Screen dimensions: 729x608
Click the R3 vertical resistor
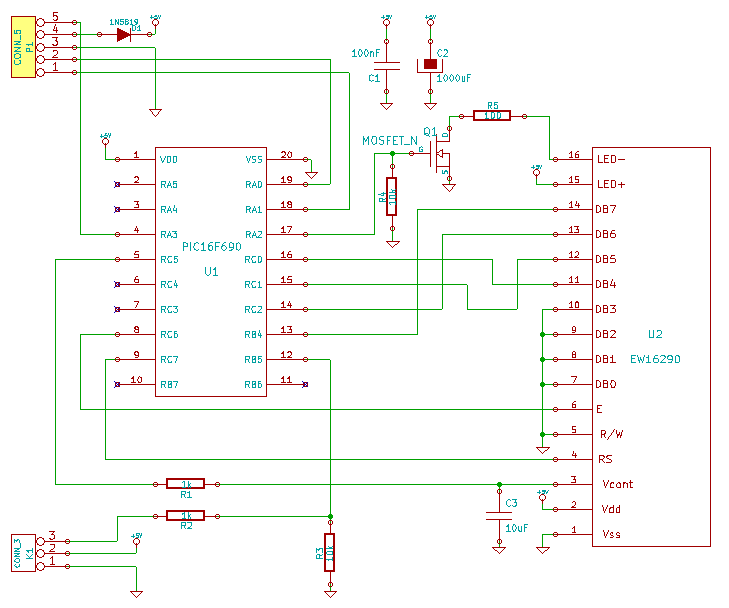click(330, 552)
